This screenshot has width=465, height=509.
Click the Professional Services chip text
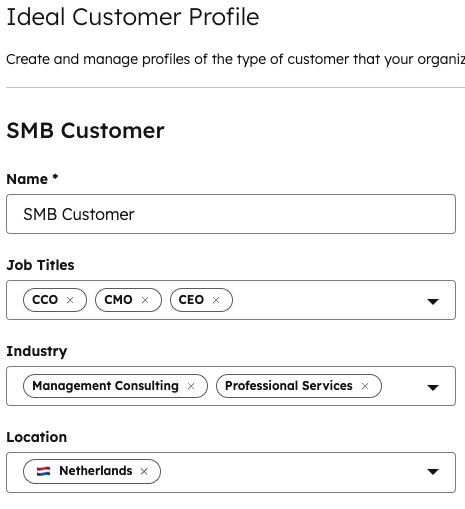[289, 386]
